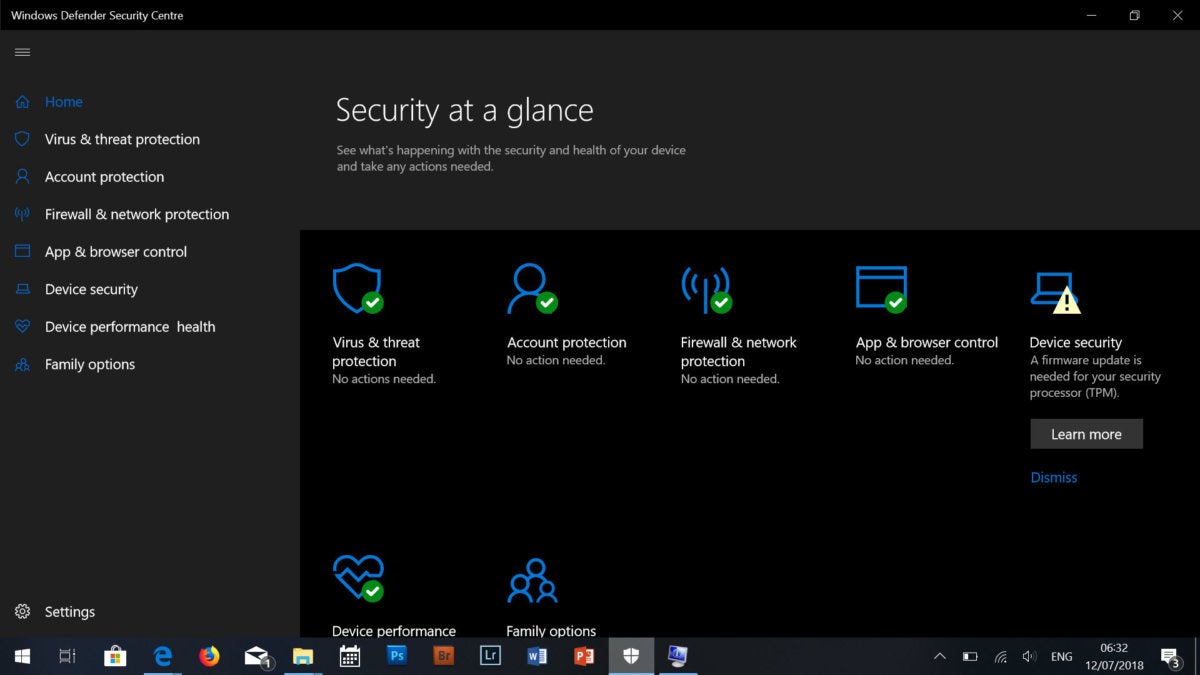Click the Account protection tile title
Screen dimensions: 1200x675
tap(567, 342)
